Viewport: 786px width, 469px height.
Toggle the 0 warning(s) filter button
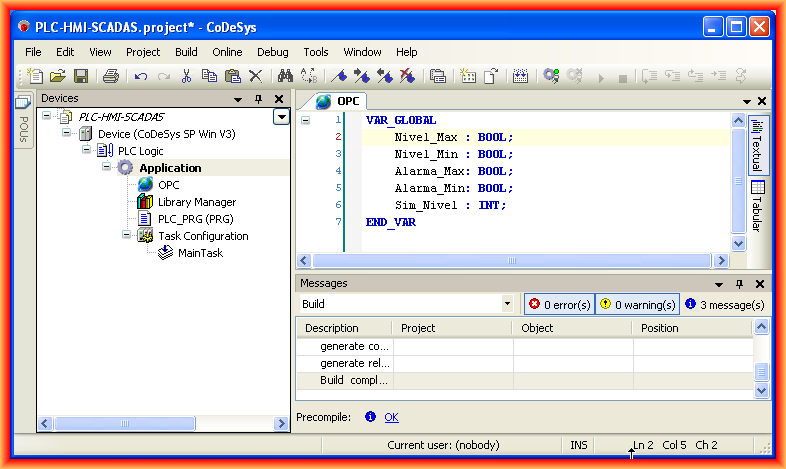(x=637, y=304)
